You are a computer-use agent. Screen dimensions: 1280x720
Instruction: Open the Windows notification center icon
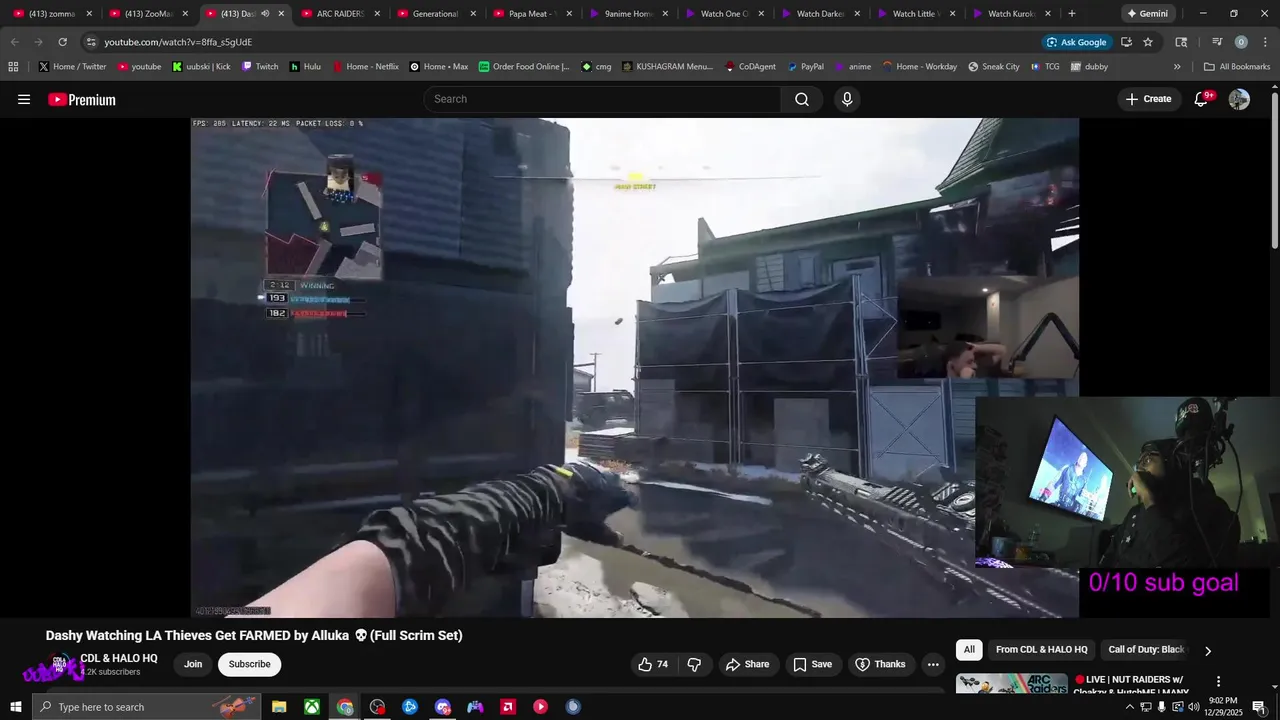(x=1258, y=707)
